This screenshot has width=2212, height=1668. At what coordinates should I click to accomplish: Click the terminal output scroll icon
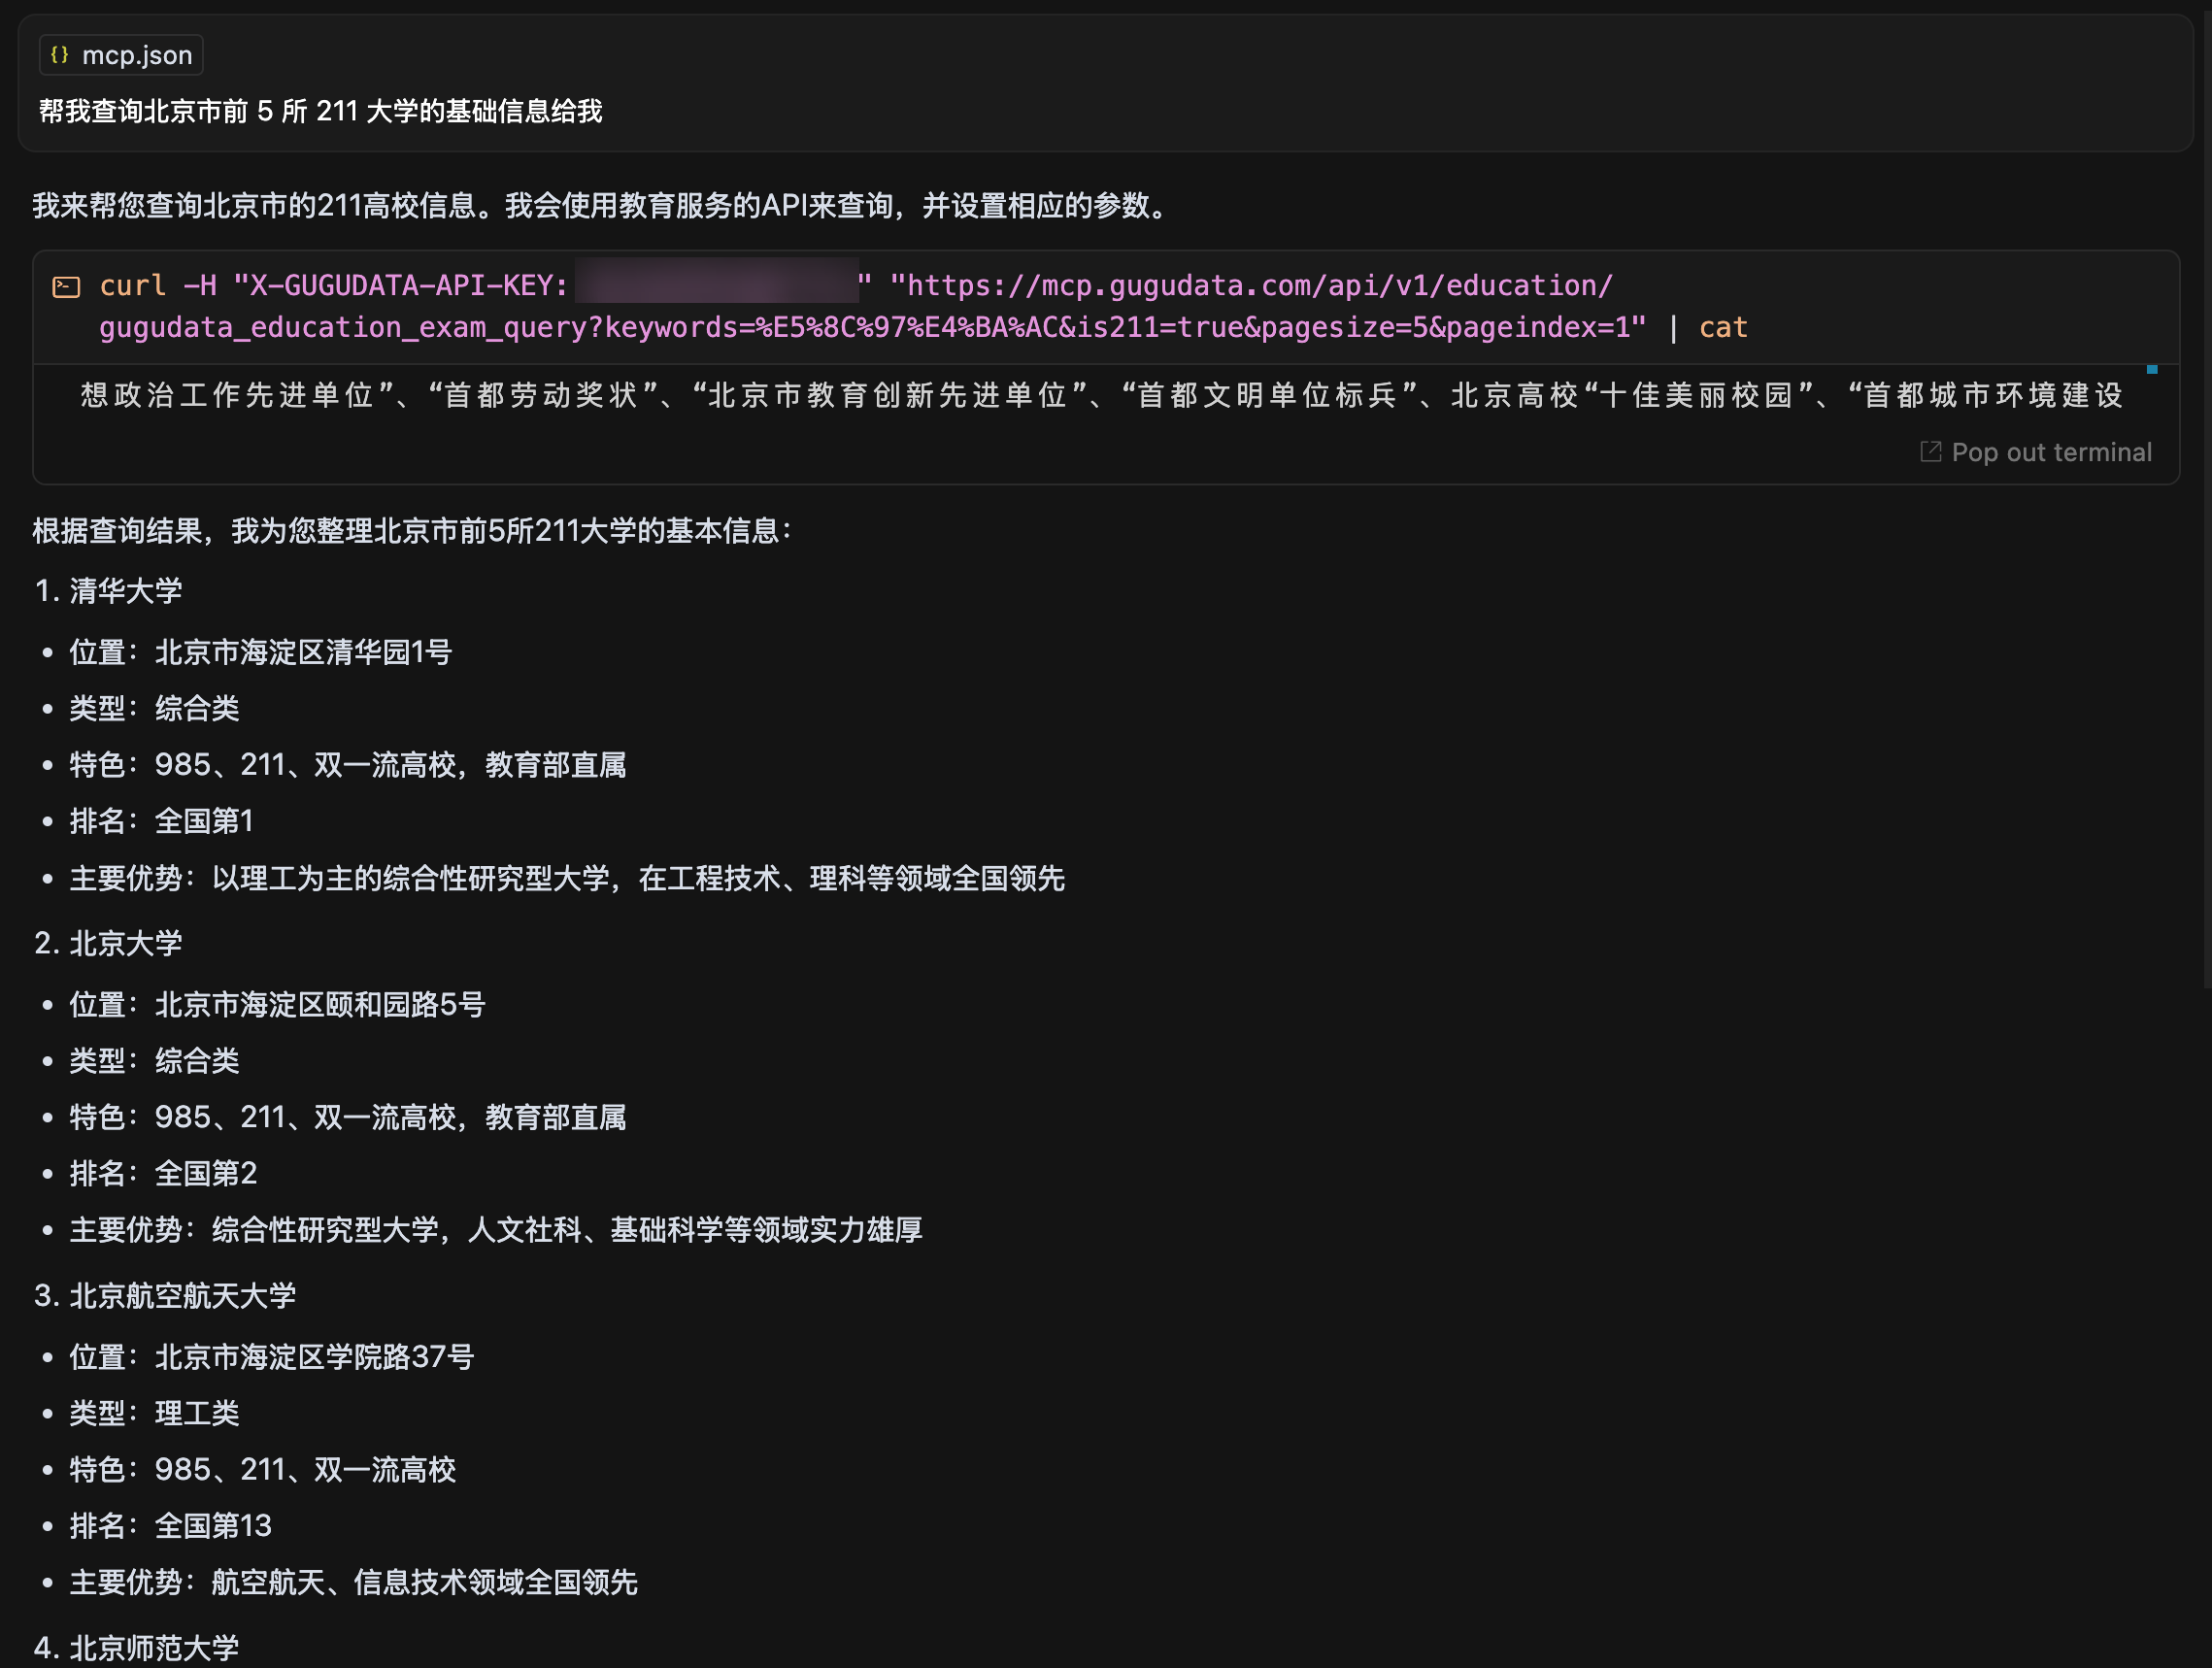click(x=2153, y=368)
